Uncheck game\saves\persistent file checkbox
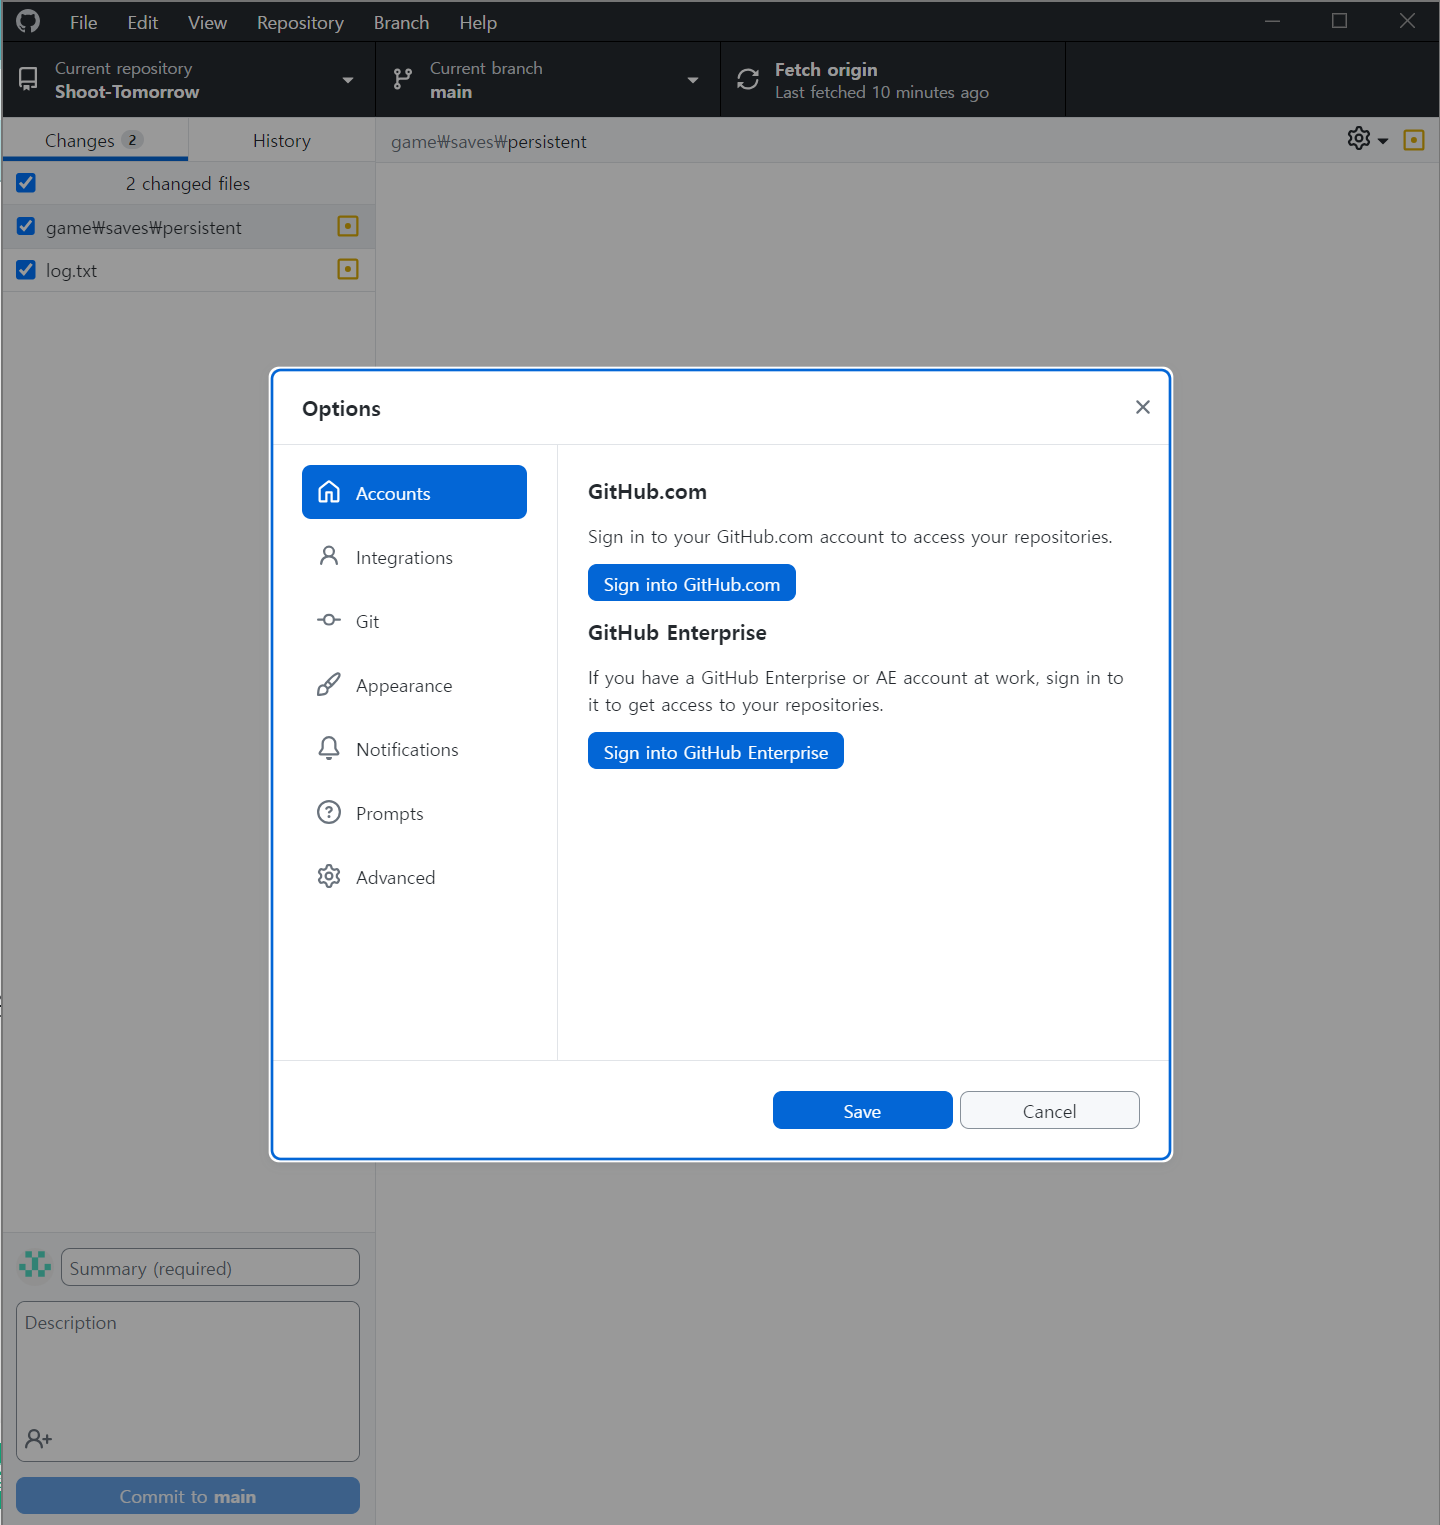The width and height of the screenshot is (1440, 1525). tap(26, 227)
